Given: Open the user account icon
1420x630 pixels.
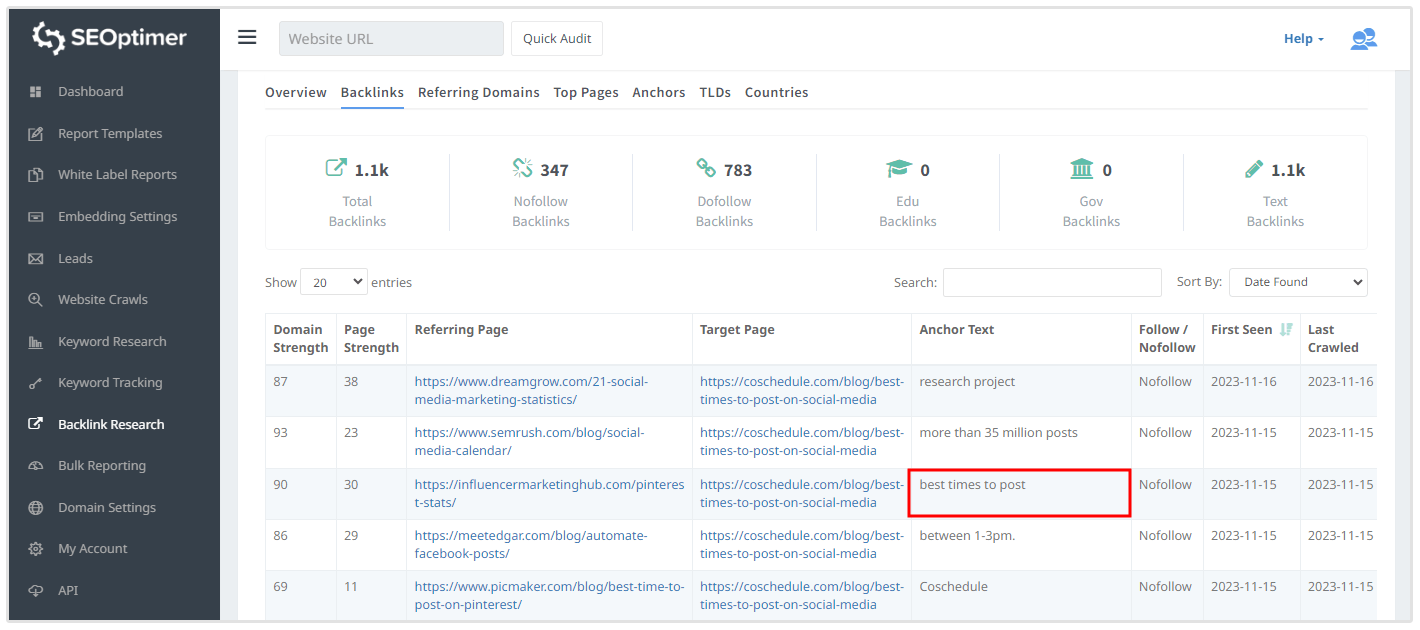Looking at the screenshot, I should 1363,39.
